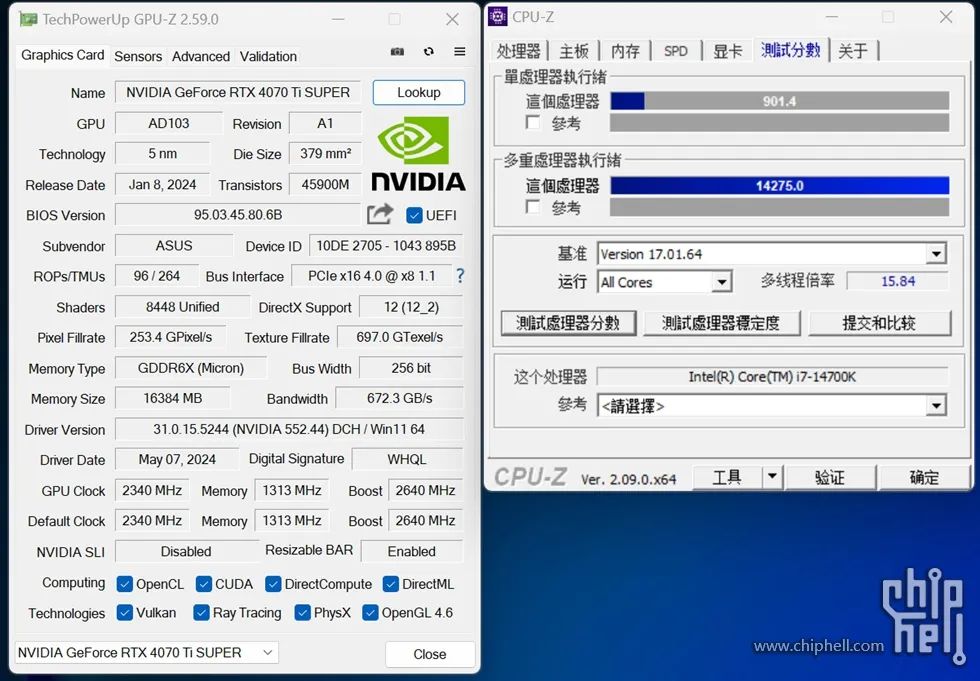Click the multi thread 14275.0 score bar

779,186
